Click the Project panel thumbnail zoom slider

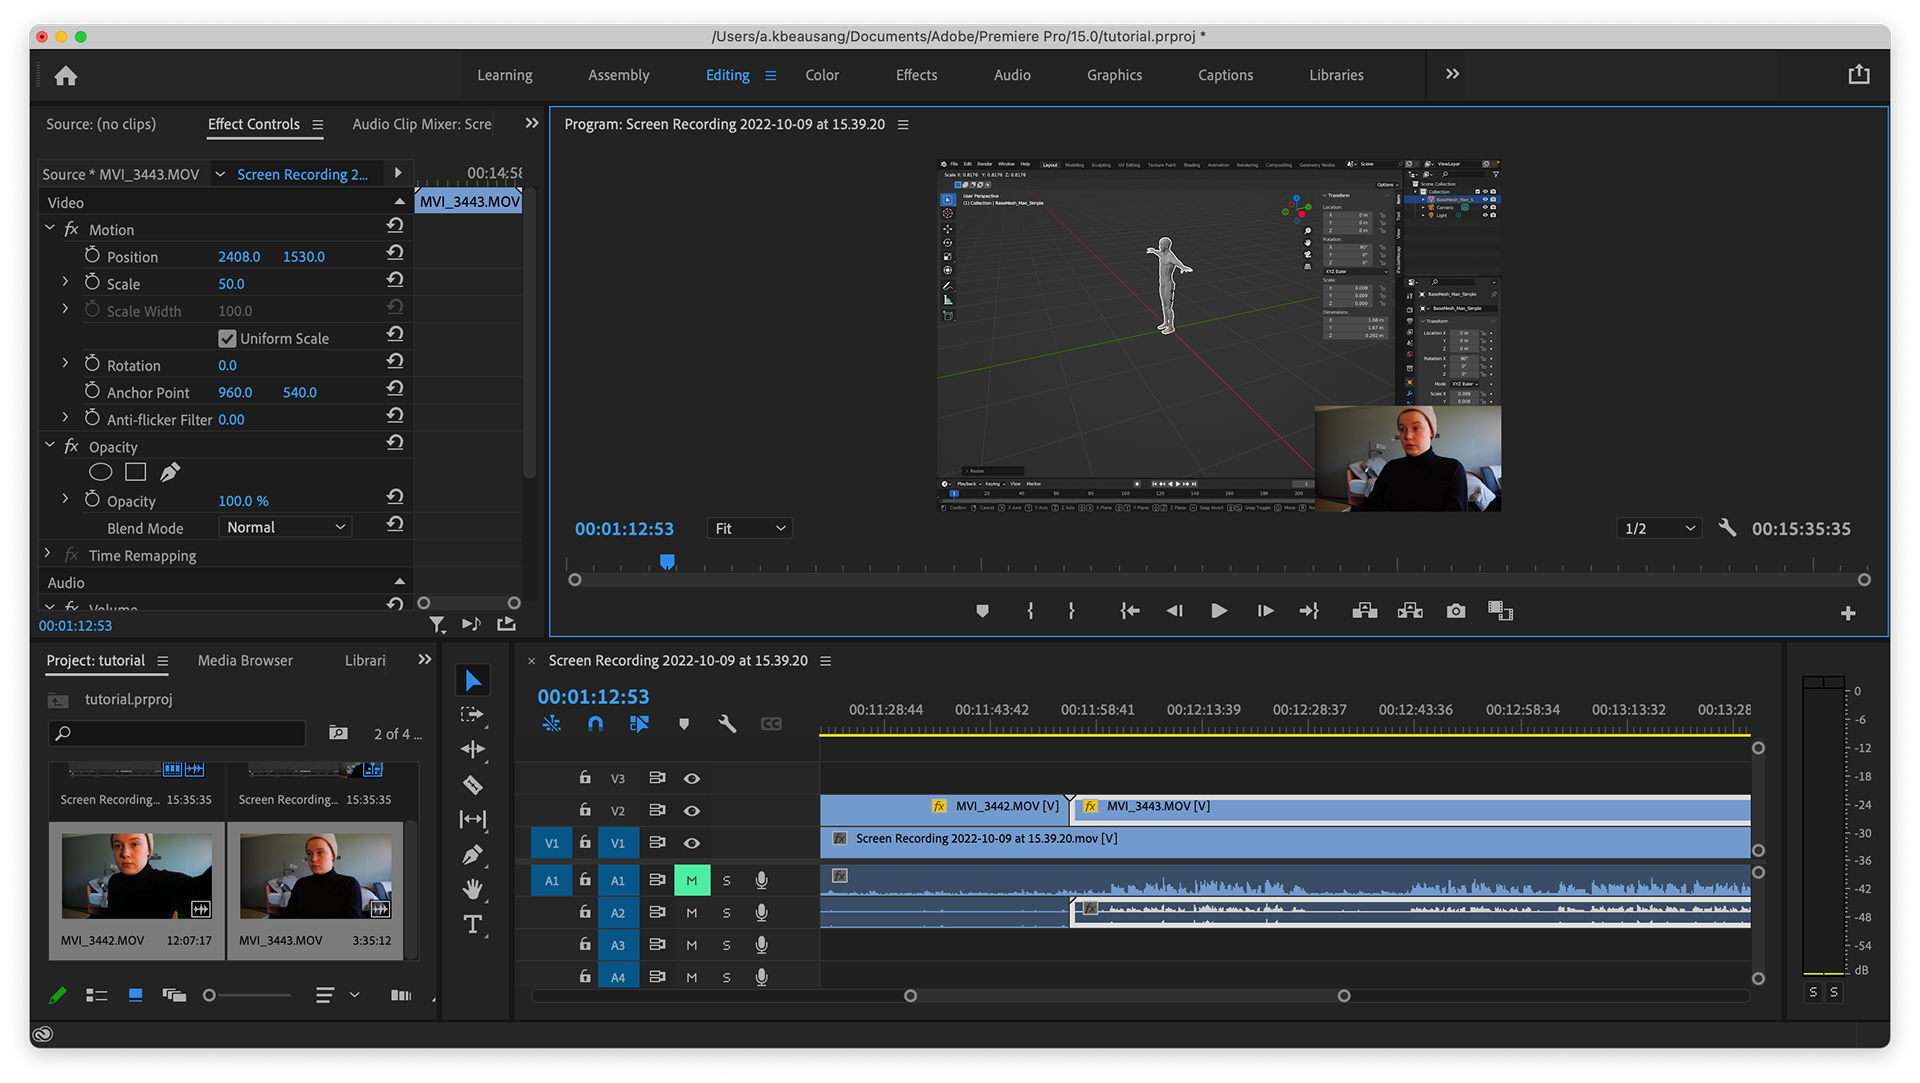209,995
